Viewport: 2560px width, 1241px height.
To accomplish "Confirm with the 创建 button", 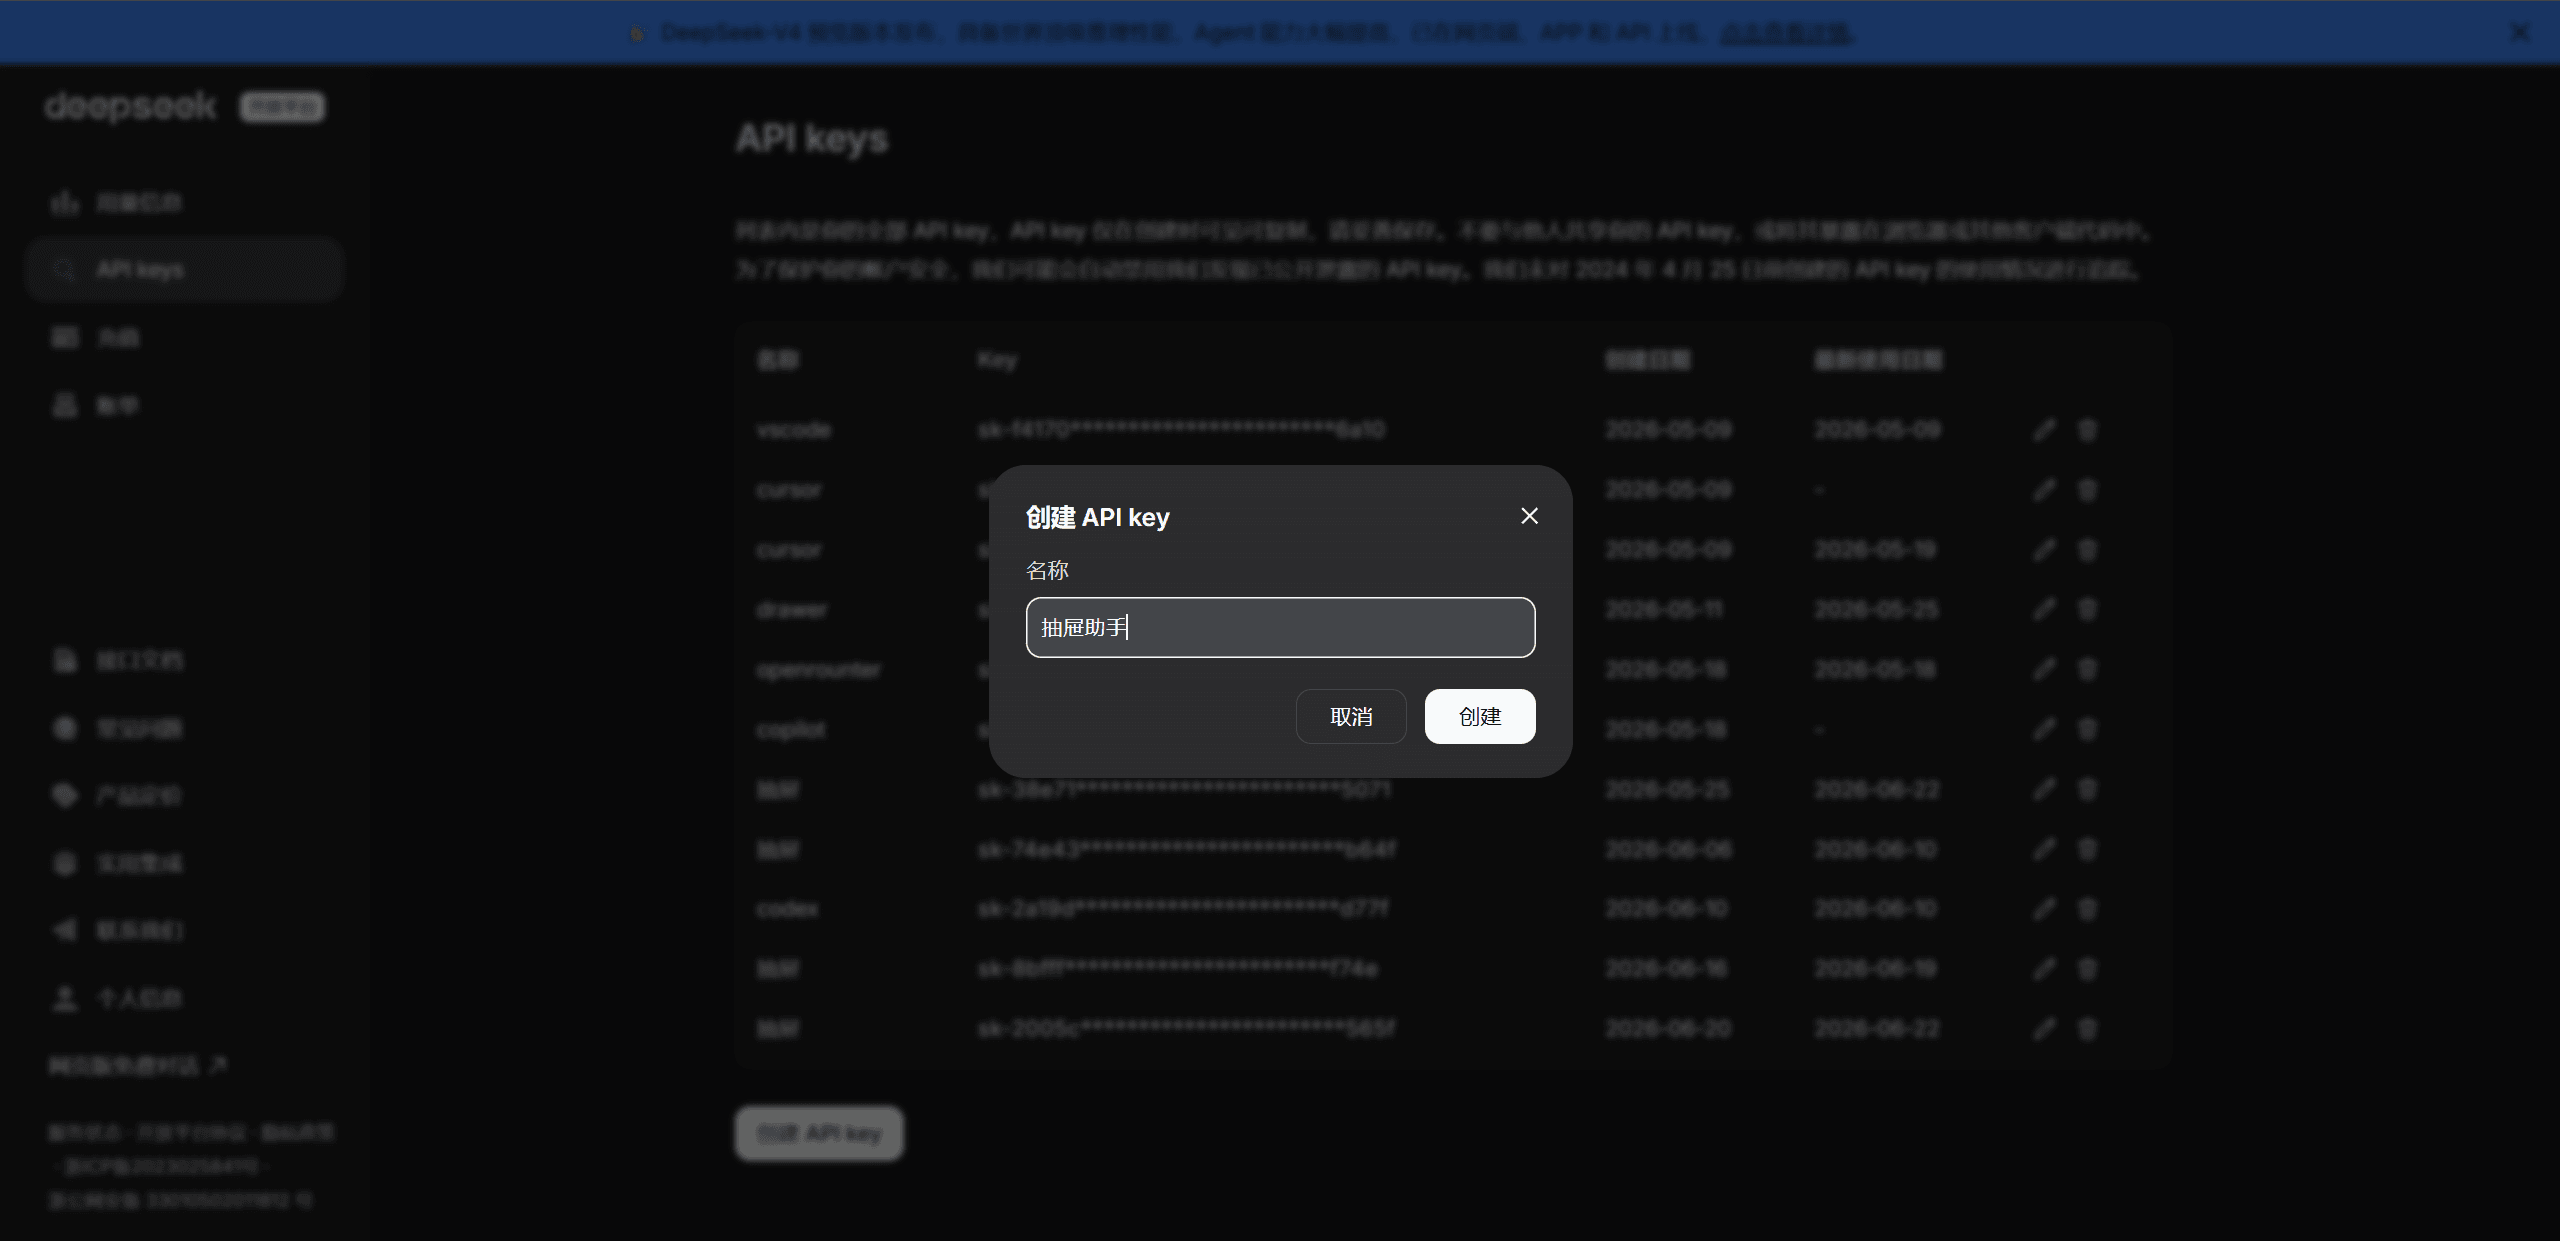I will 1480,716.
